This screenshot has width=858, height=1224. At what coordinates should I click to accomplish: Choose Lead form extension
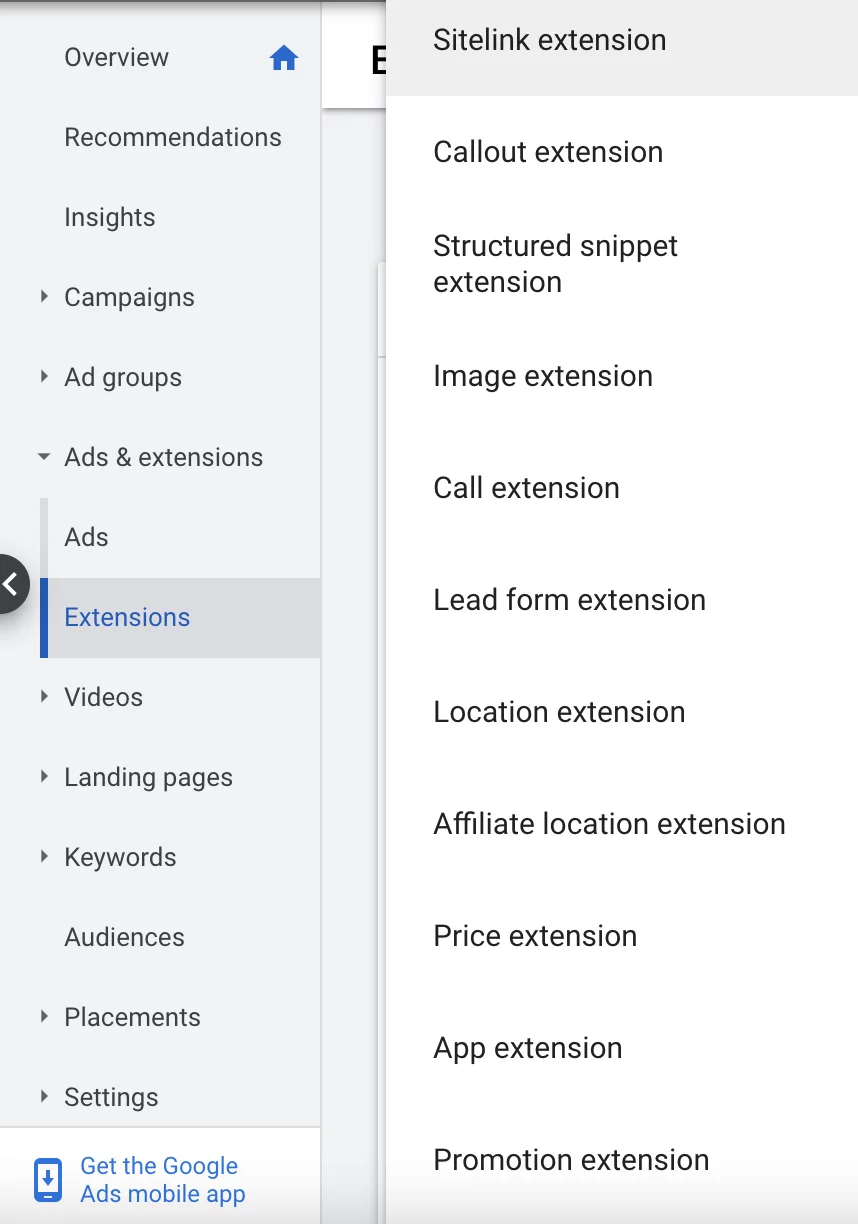tap(569, 600)
